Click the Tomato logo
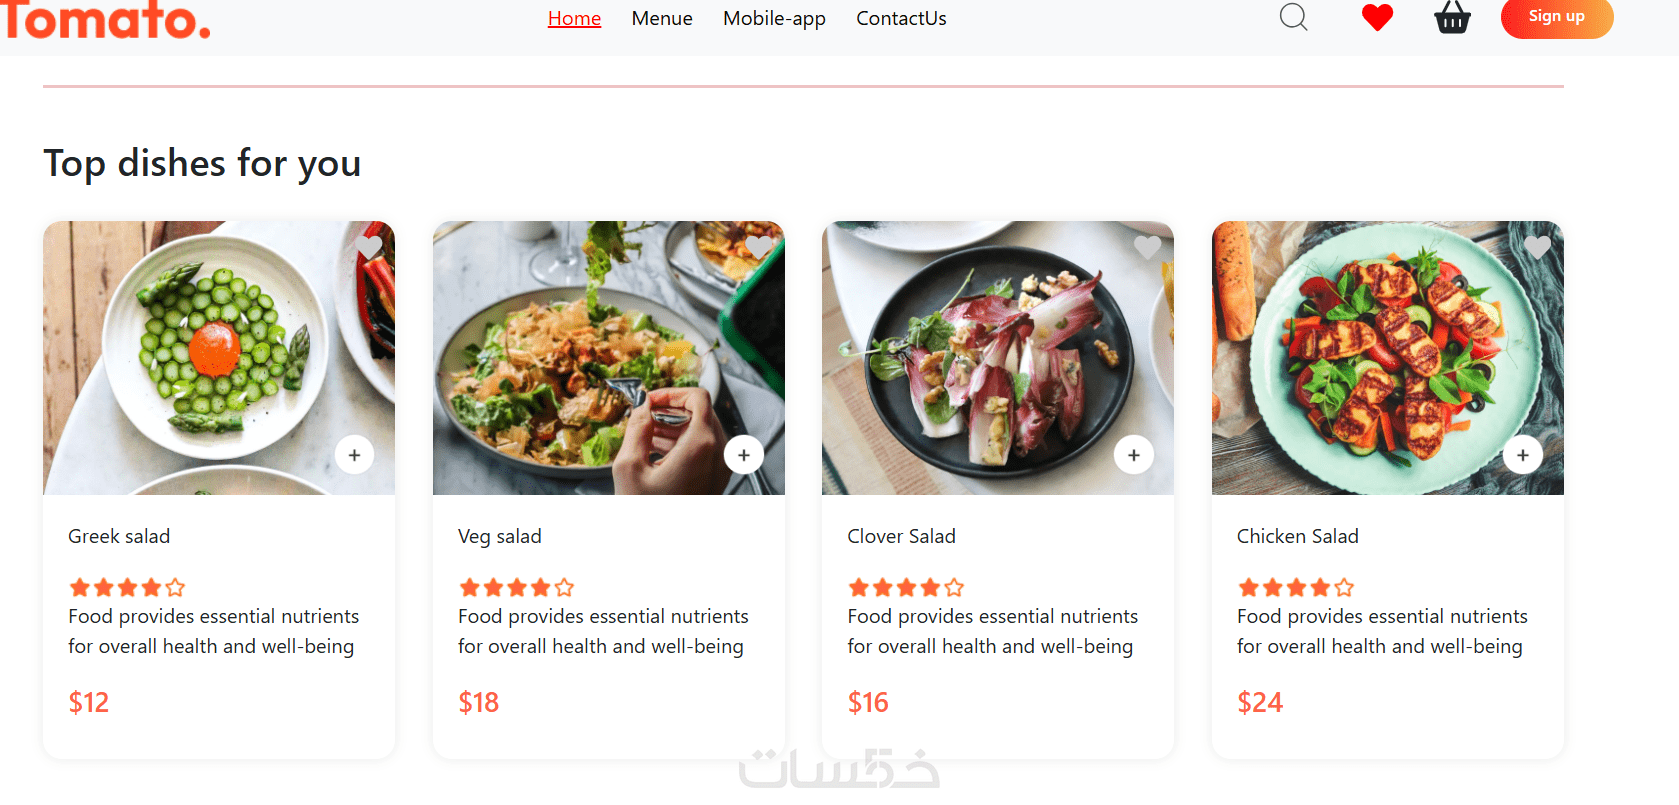The image size is (1679, 805). (106, 20)
